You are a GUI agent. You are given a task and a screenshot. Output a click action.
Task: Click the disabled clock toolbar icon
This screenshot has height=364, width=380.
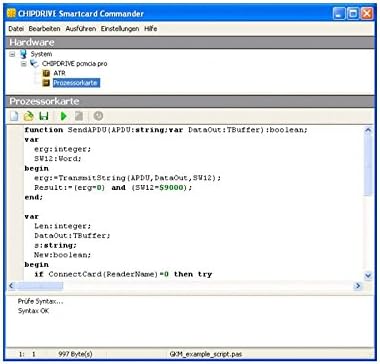(x=98, y=116)
